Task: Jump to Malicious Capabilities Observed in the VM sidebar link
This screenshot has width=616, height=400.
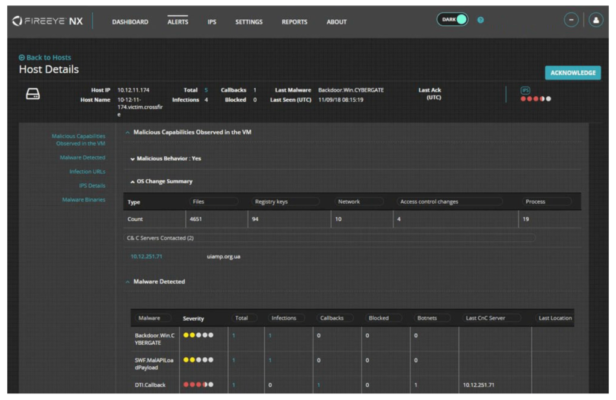Action: click(79, 140)
